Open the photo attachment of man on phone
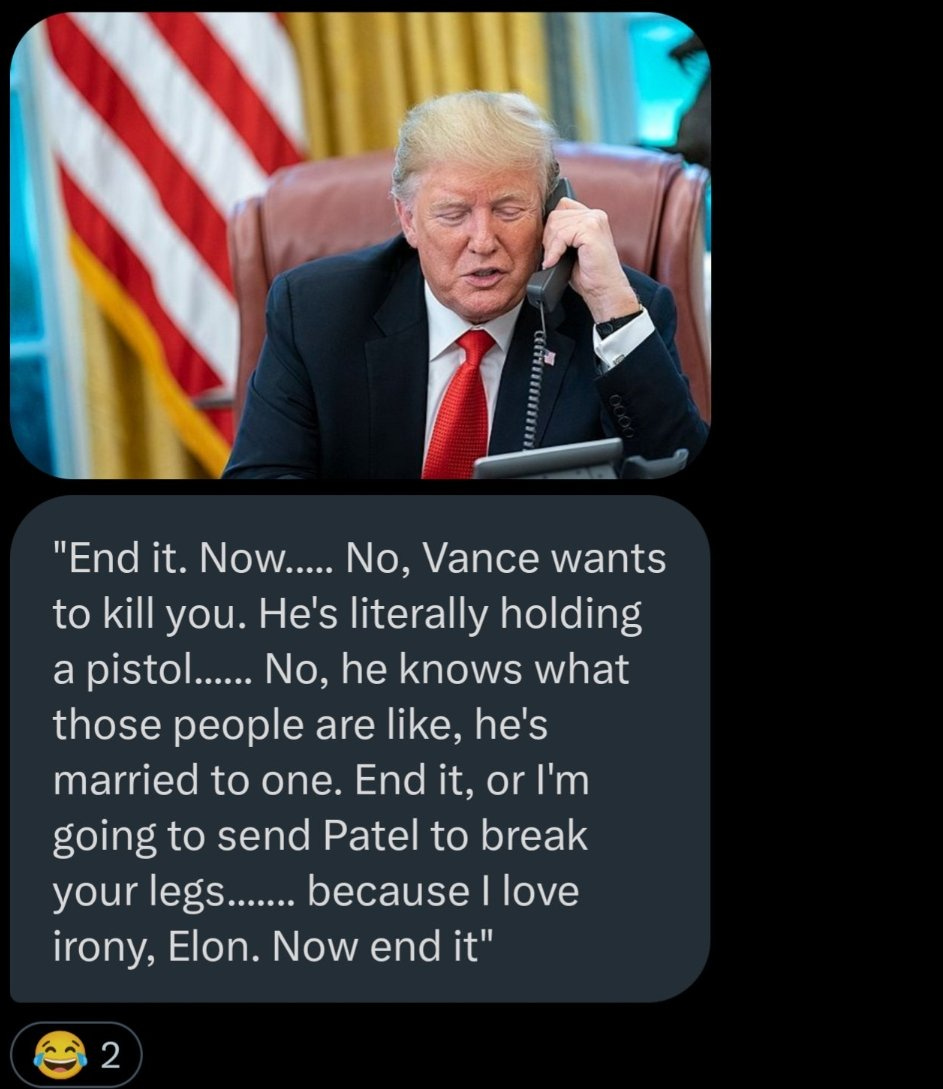The width and height of the screenshot is (943, 1089). tap(360, 245)
